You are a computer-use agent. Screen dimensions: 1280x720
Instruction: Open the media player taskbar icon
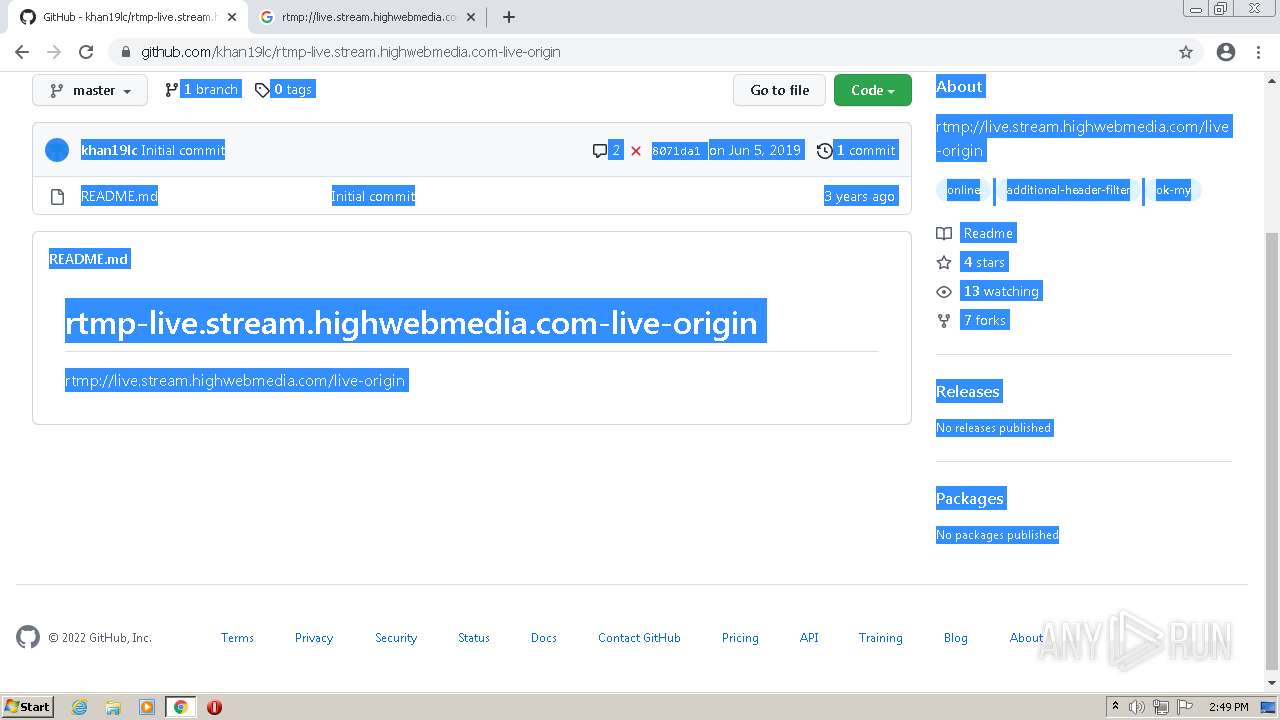point(147,707)
